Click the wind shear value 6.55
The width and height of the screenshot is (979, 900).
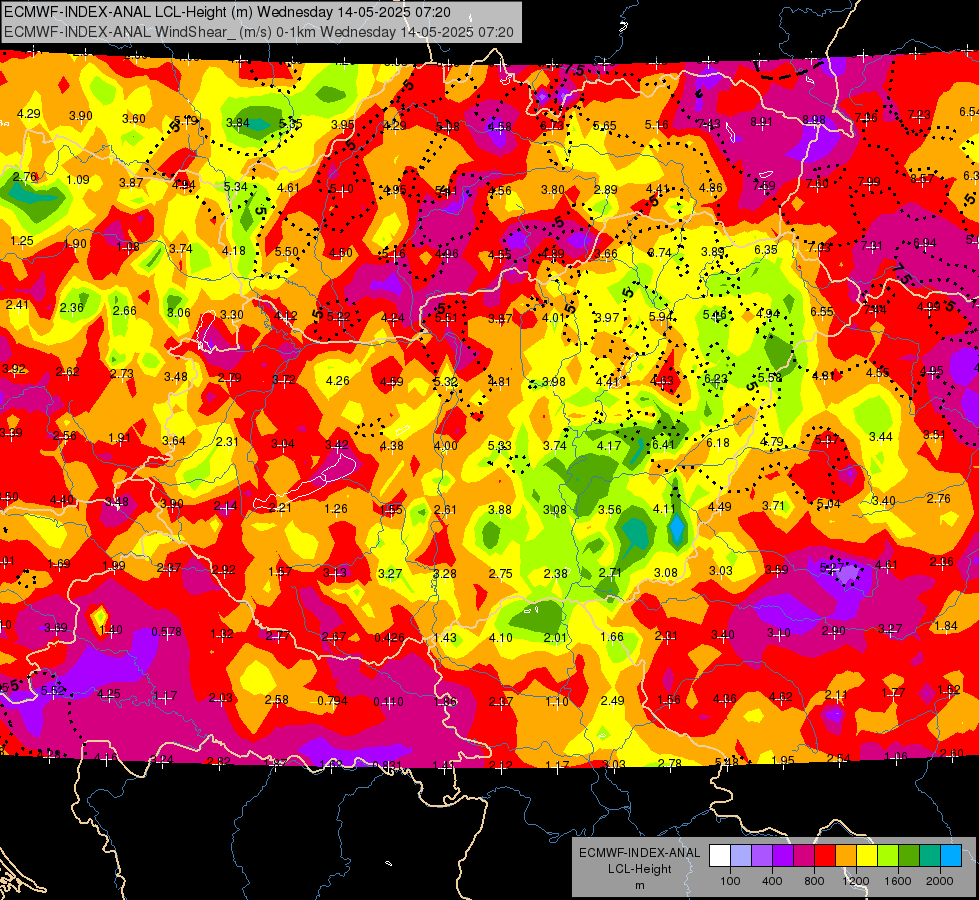(822, 311)
